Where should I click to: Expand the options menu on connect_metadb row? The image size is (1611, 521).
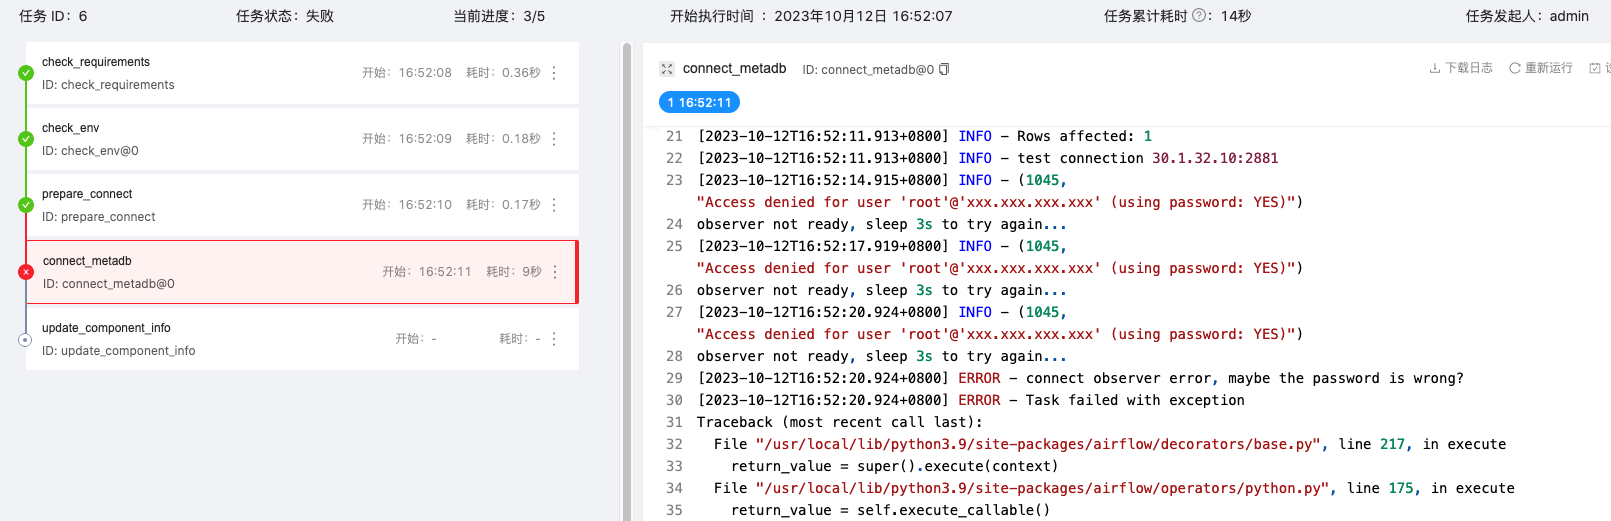click(x=555, y=272)
